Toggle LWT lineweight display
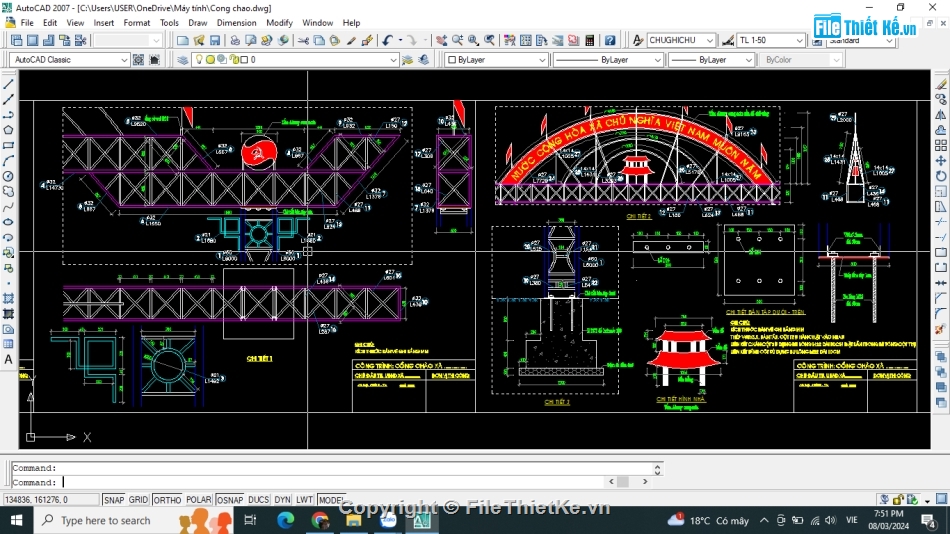950x534 pixels. pyautogui.click(x=304, y=500)
